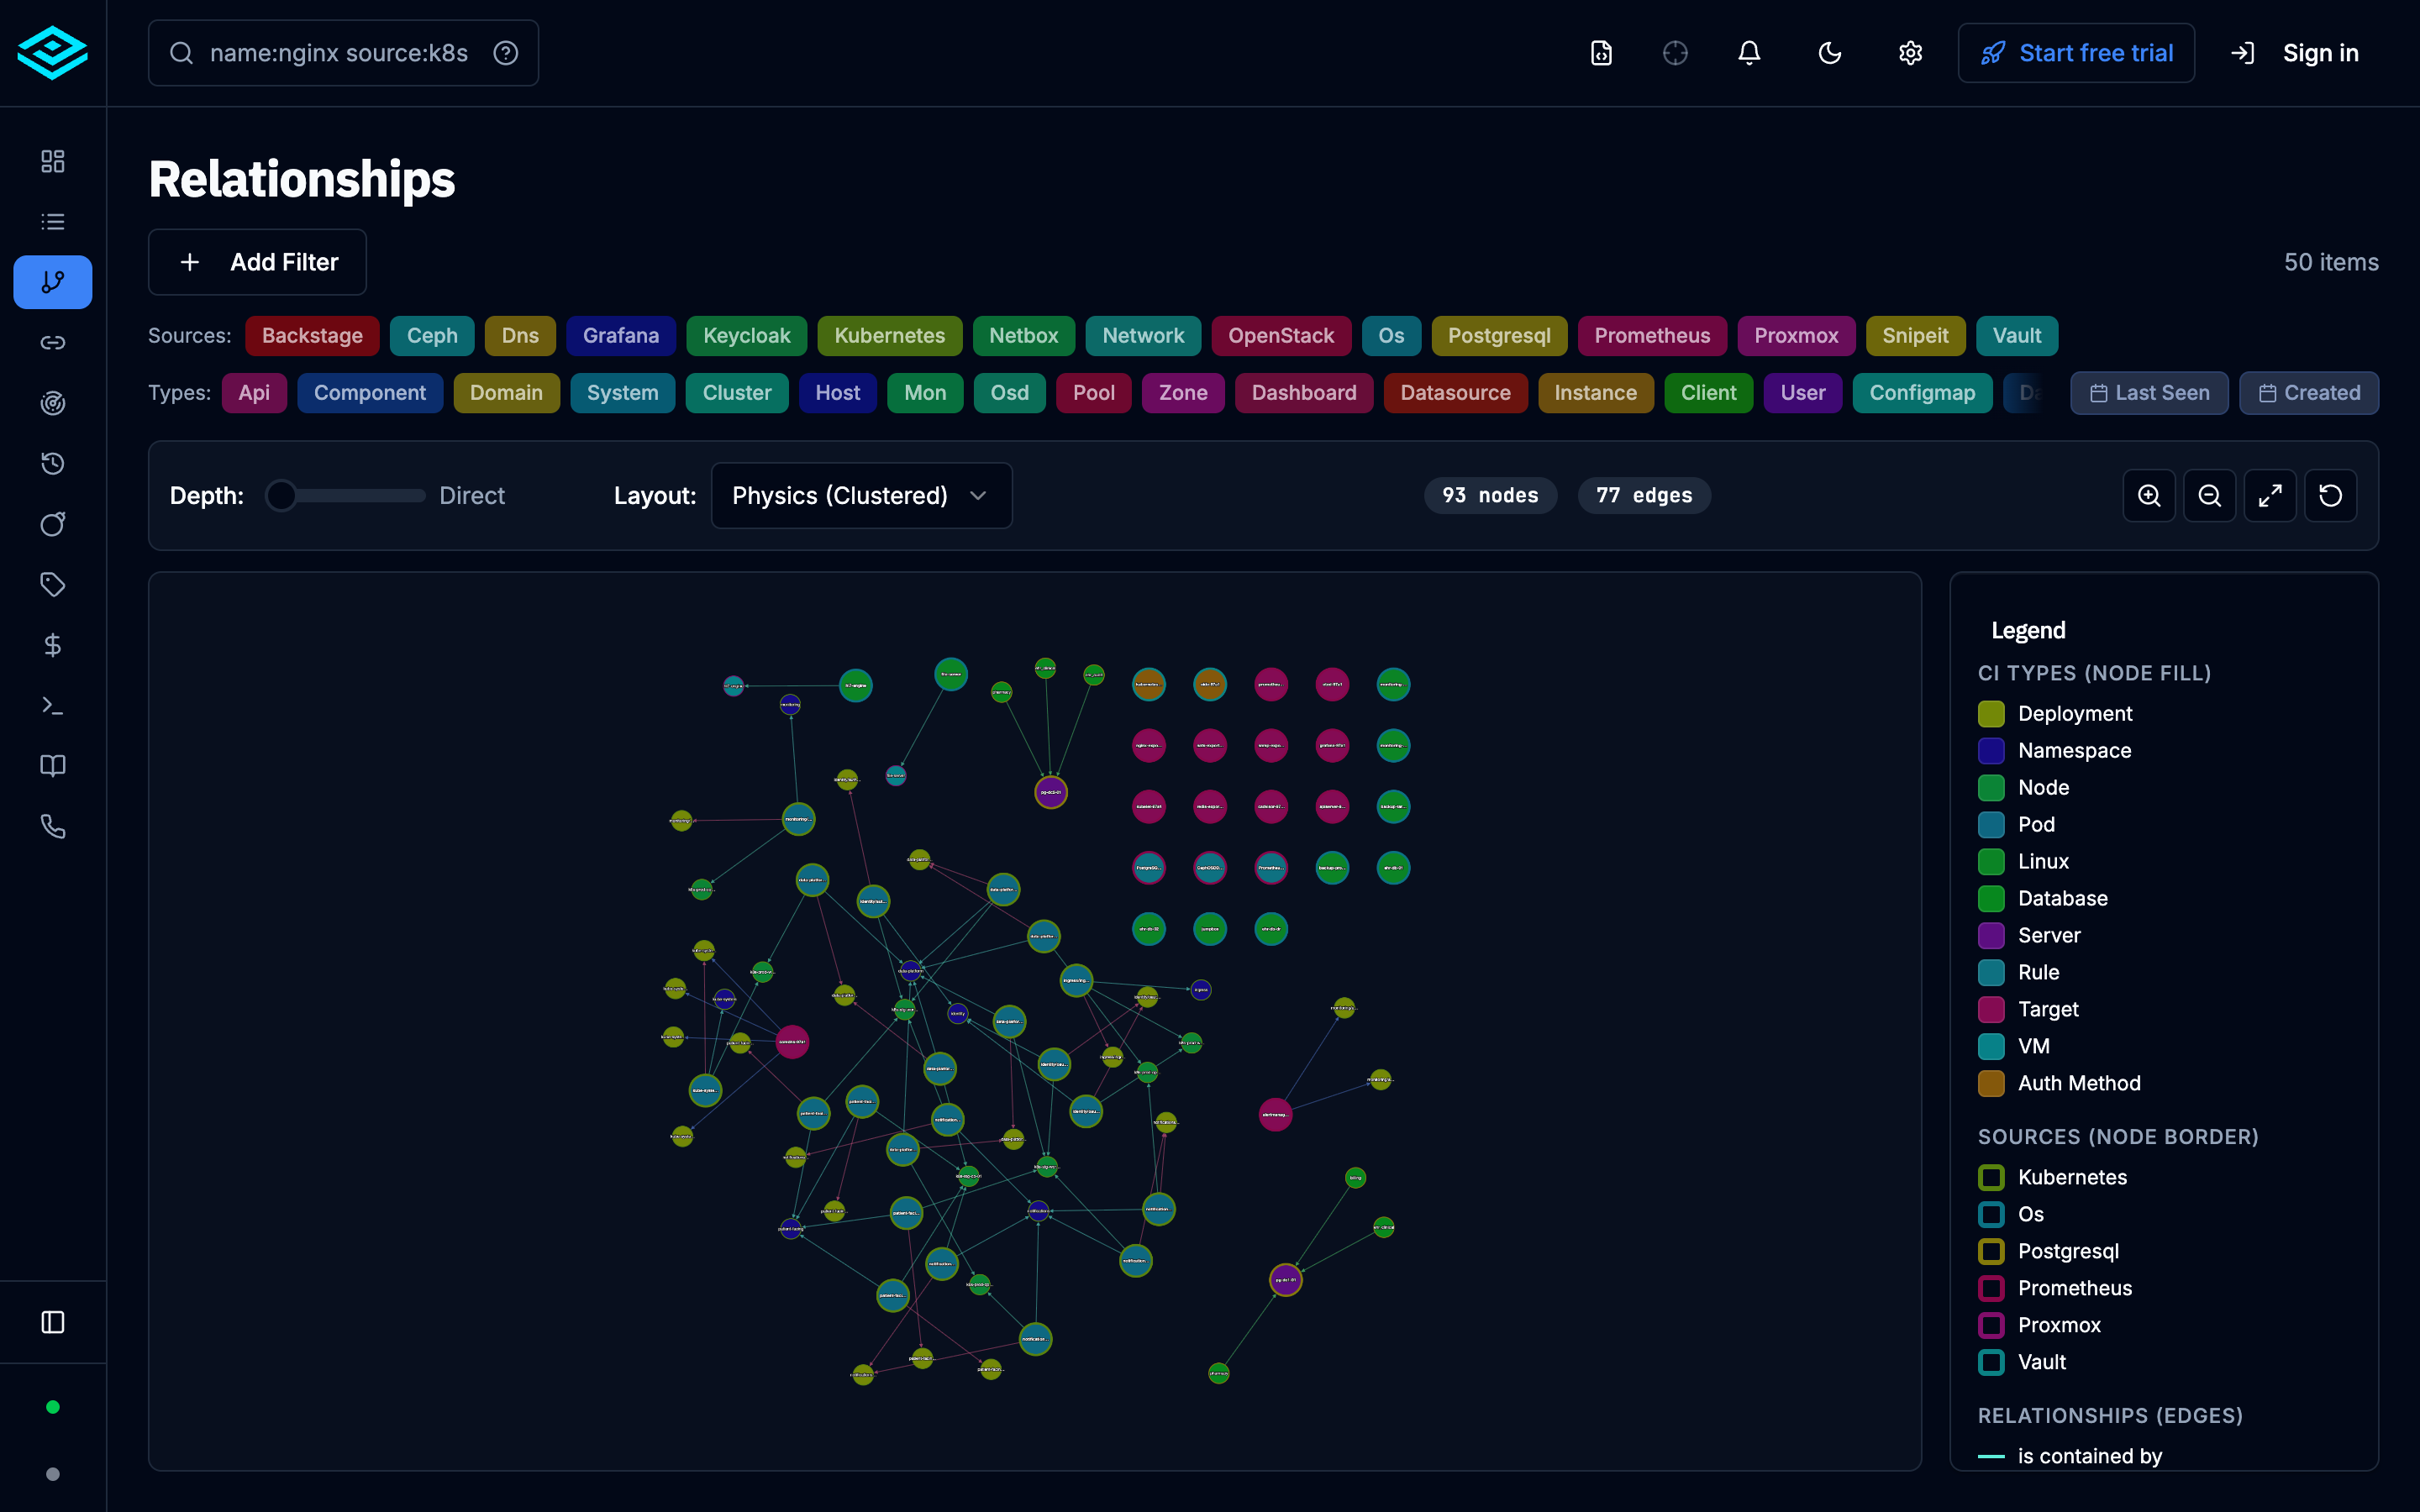Open the phone contact icon in sidebar
The width and height of the screenshot is (2420, 1512).
[53, 827]
